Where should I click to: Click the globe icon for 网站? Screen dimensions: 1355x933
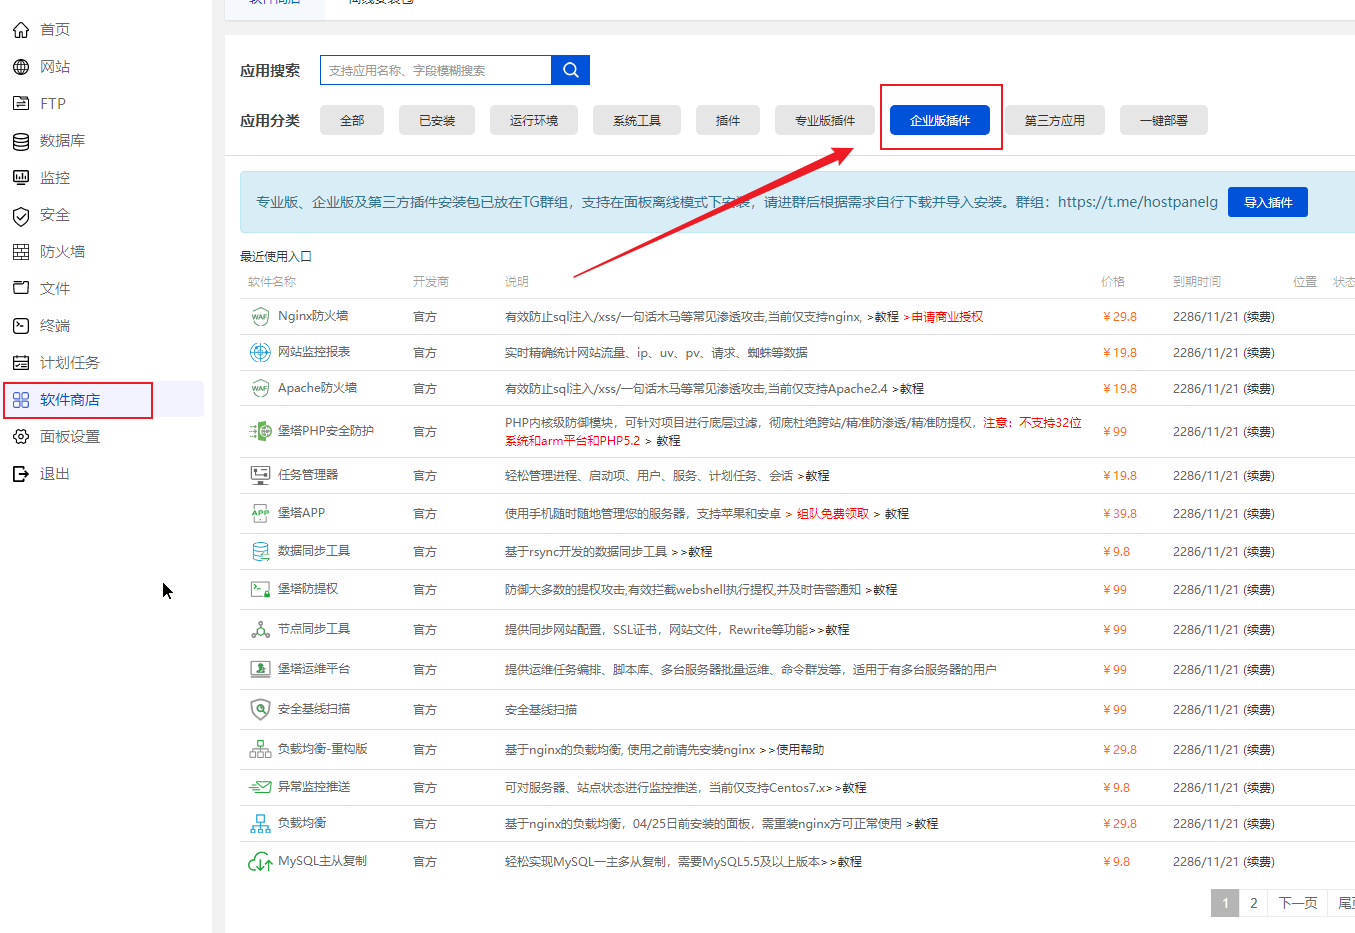tap(21, 67)
